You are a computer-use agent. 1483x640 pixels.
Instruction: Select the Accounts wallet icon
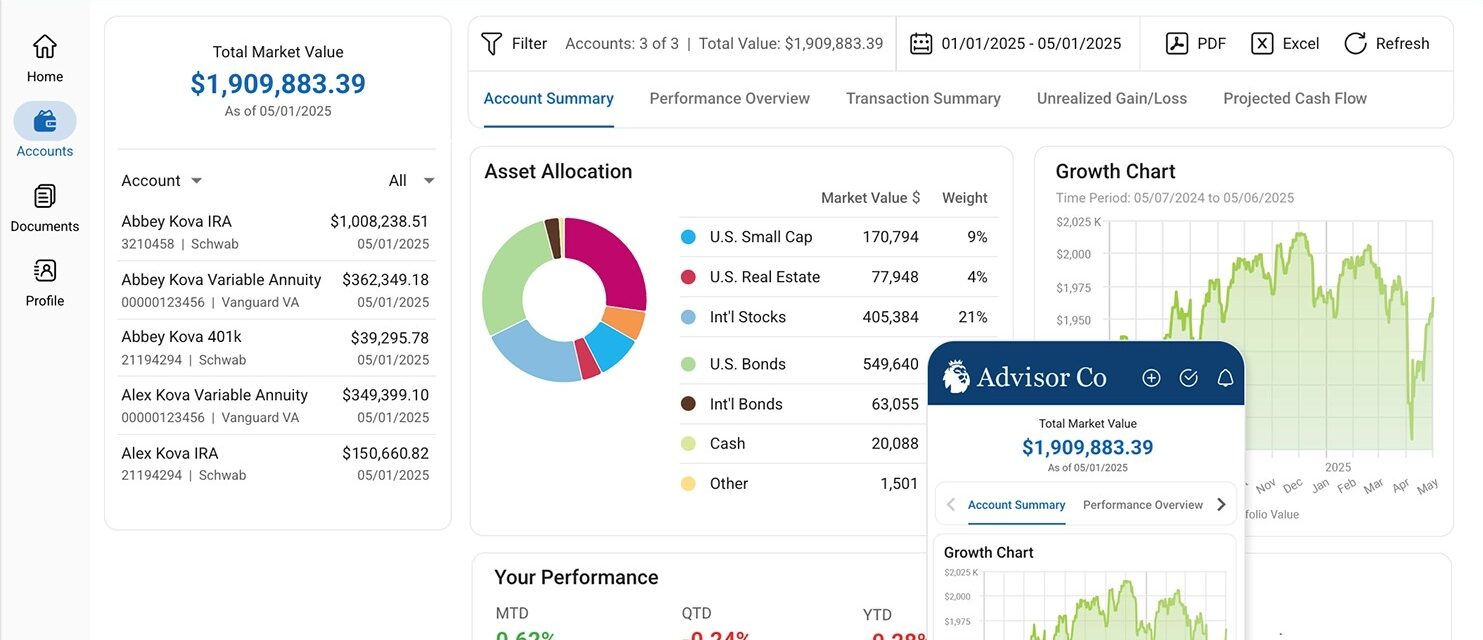click(45, 121)
